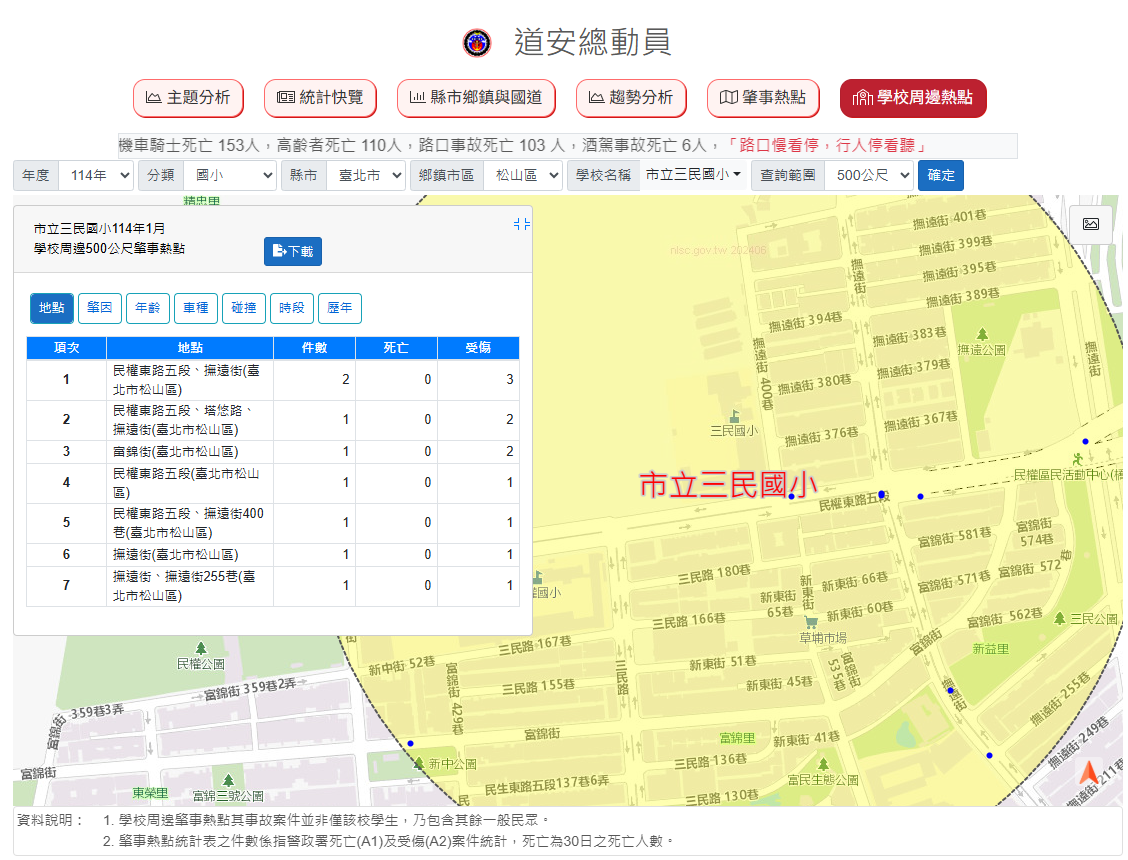Screen dimensions: 1128x860
Task: Expand the 分類 國小 dropdown
Action: pyautogui.click(x=229, y=175)
